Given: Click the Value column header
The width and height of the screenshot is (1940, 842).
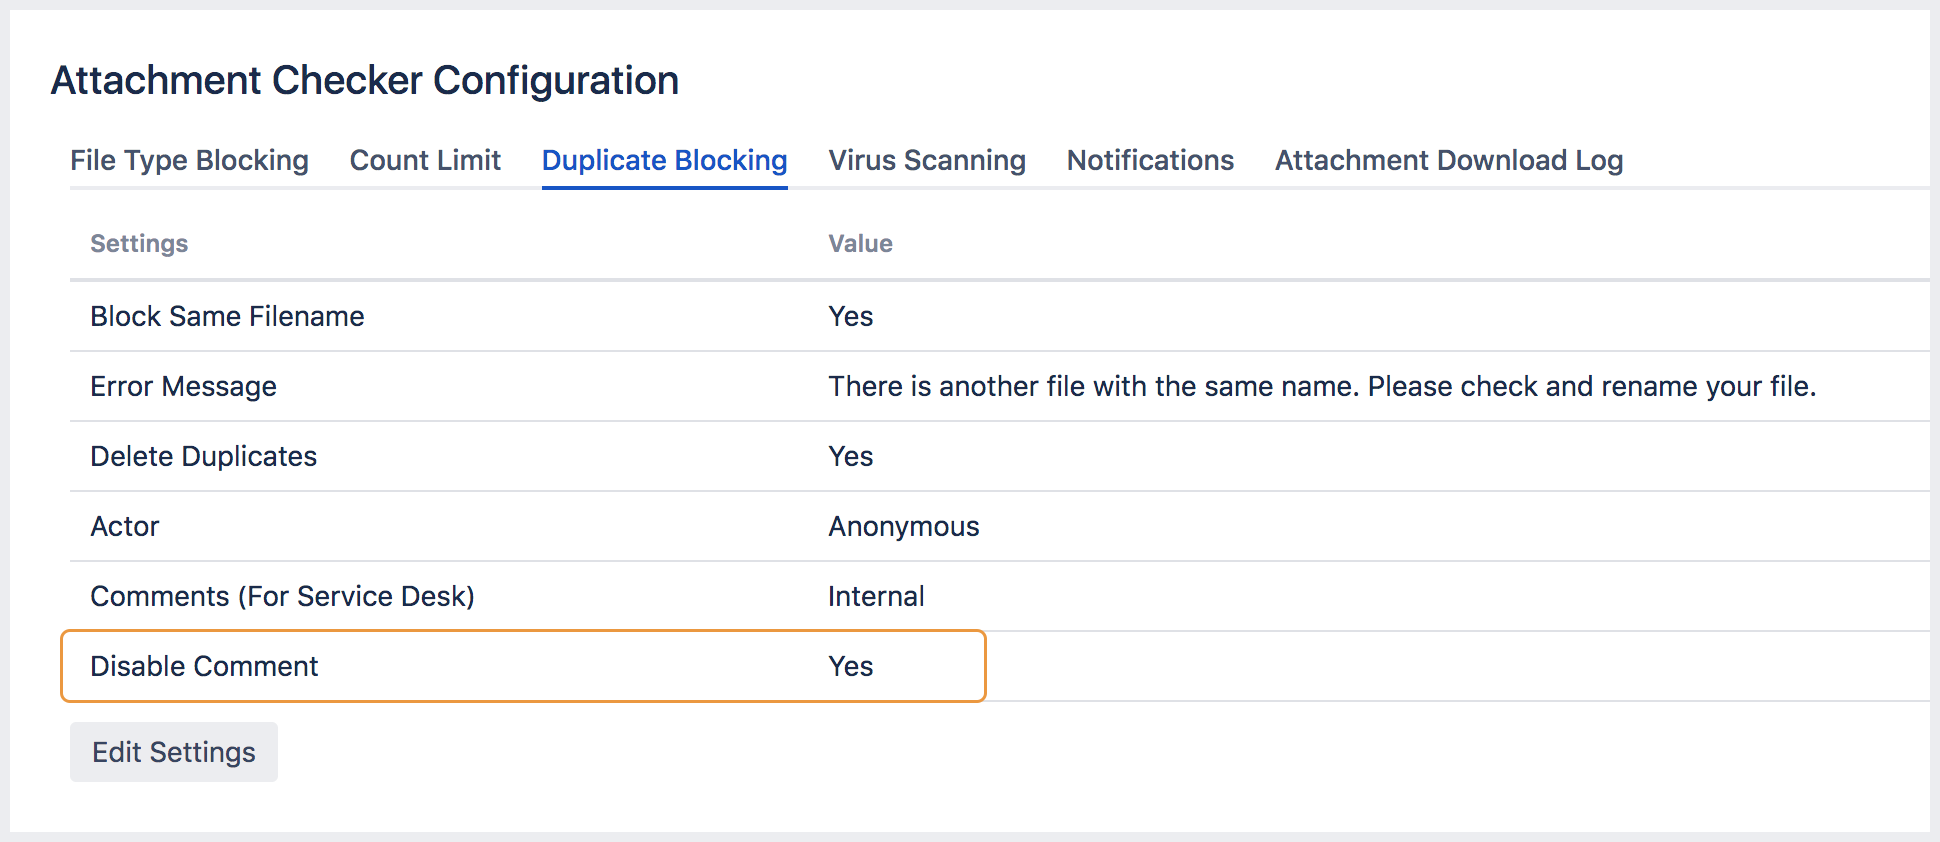Looking at the screenshot, I should coord(860,243).
